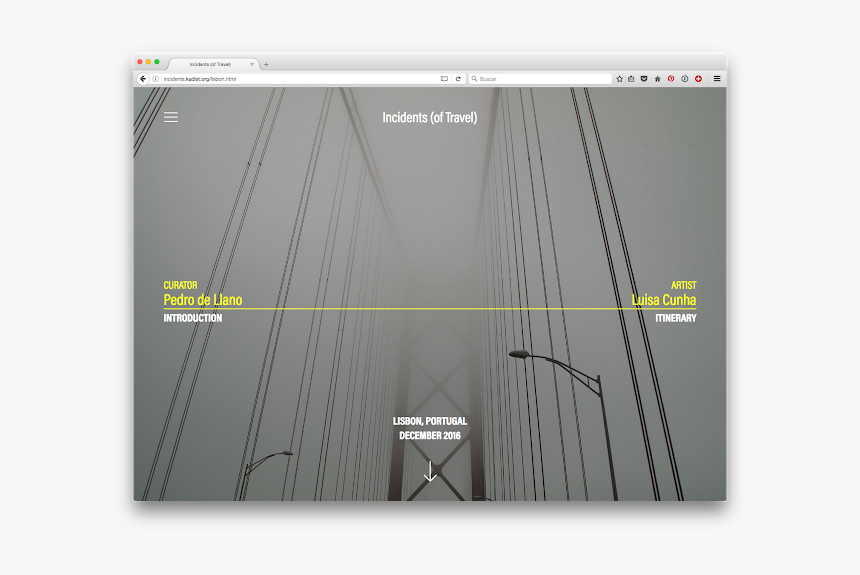This screenshot has height=575, width=860.
Task: Close the Incidents (of Travel) tab
Action: point(252,64)
